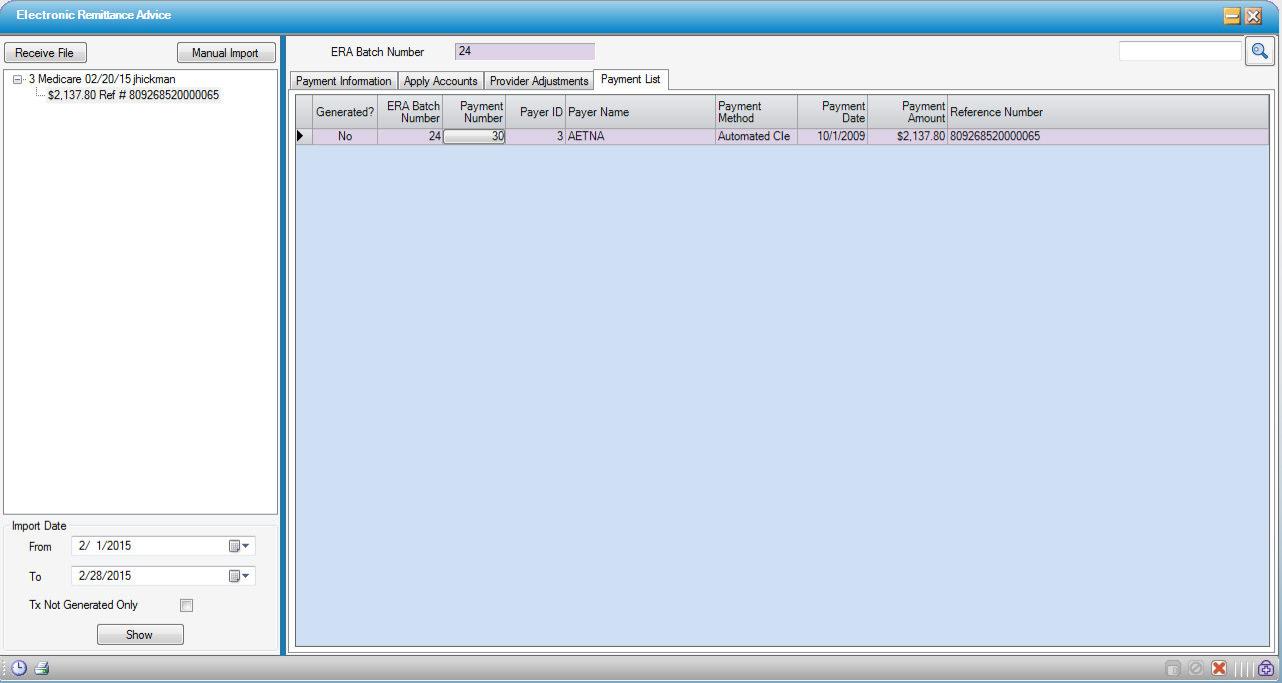Image resolution: width=1282 pixels, height=683 pixels.
Task: Switch to the Payment Information tab
Action: [343, 81]
